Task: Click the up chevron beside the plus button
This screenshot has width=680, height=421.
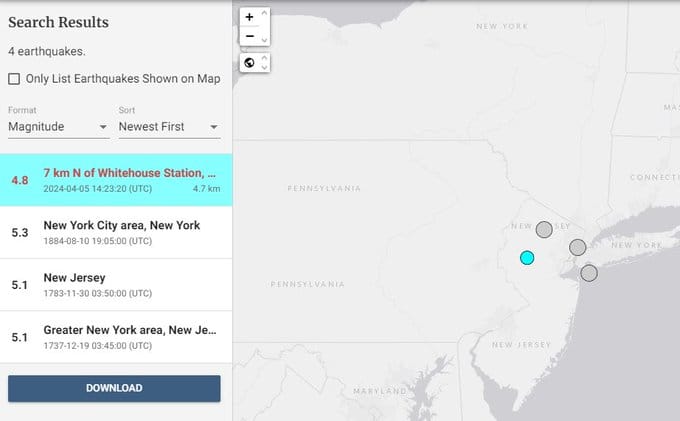Action: [x=264, y=14]
